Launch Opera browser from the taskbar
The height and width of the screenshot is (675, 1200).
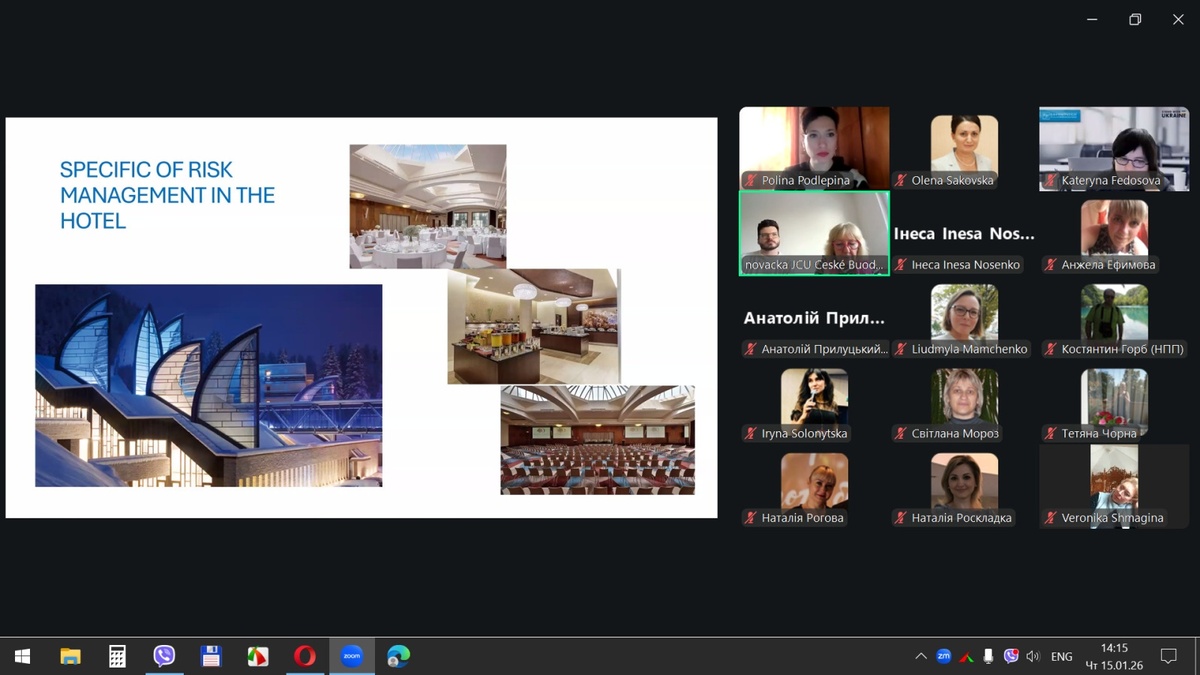(x=305, y=656)
